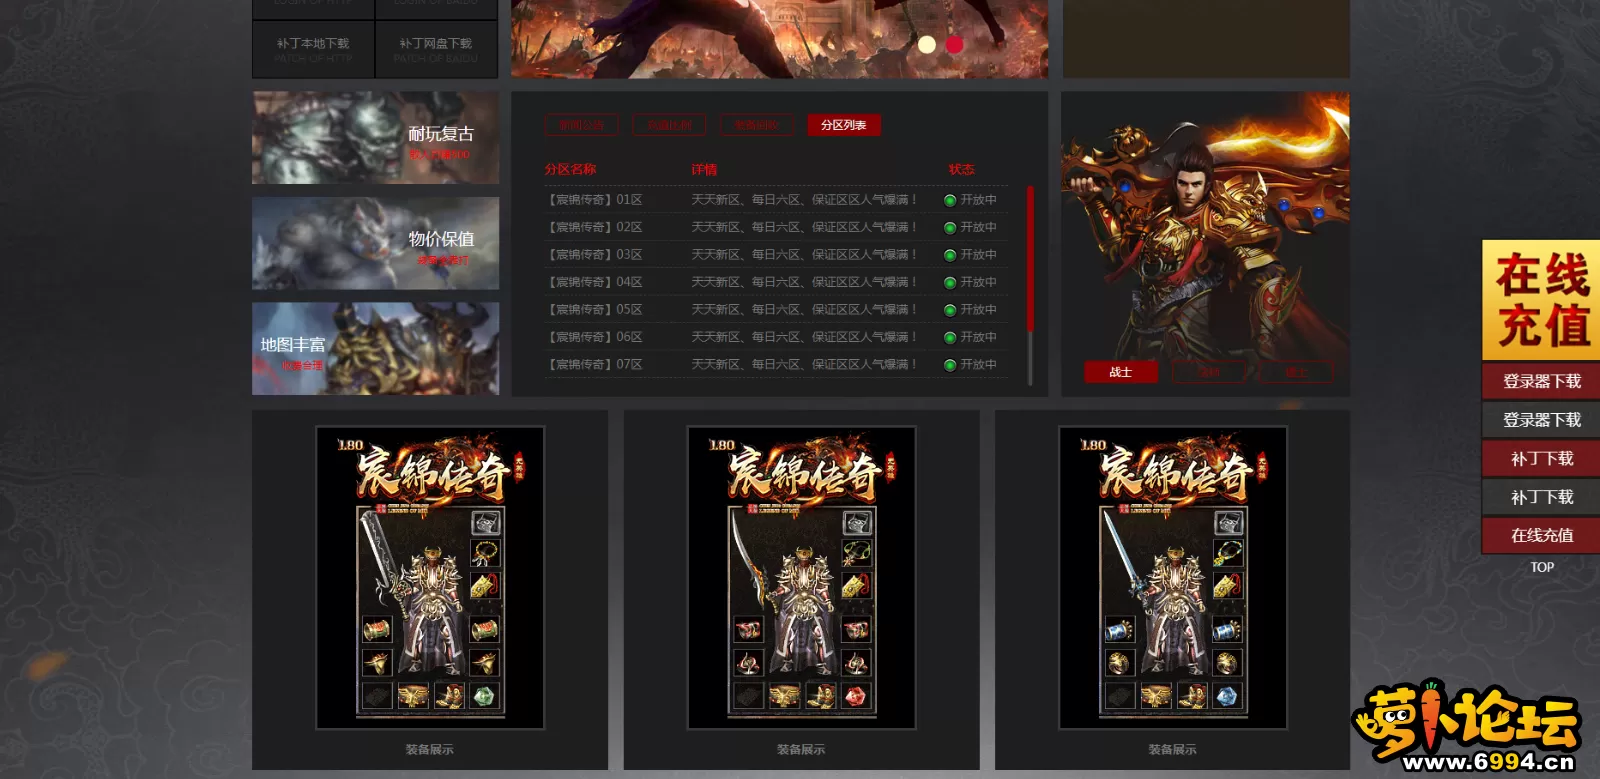Viewport: 1600px width, 779px height.
Task: Open server 【宸锦传奇】04区
Action: (594, 283)
